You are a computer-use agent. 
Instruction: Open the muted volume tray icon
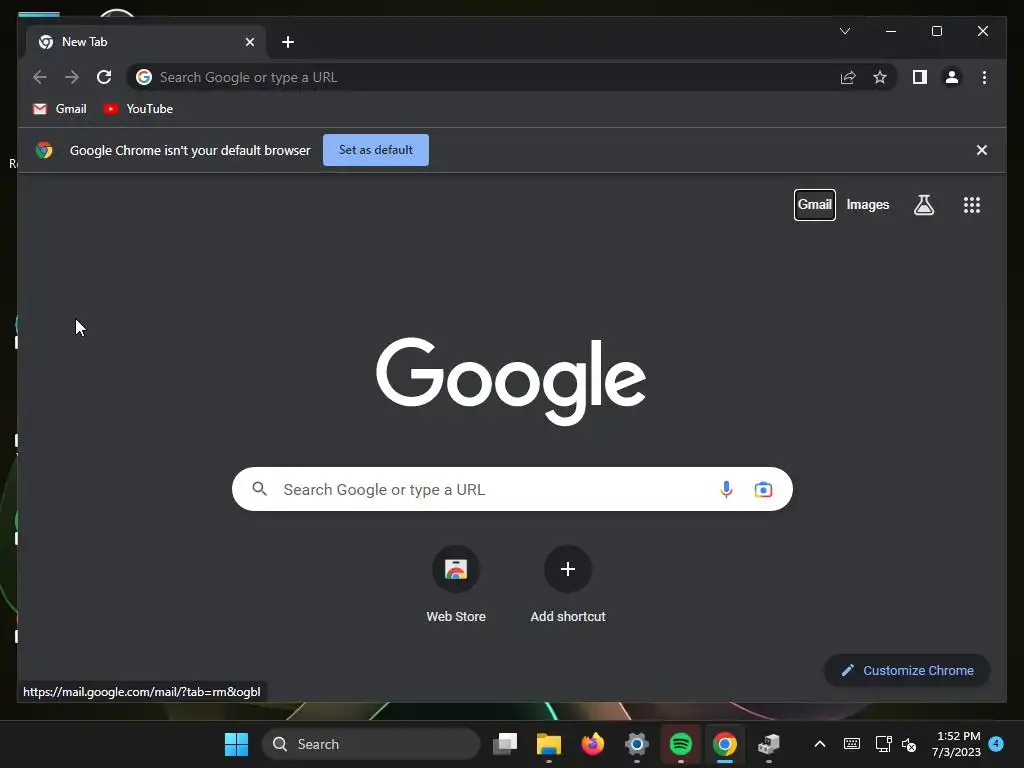pos(908,744)
